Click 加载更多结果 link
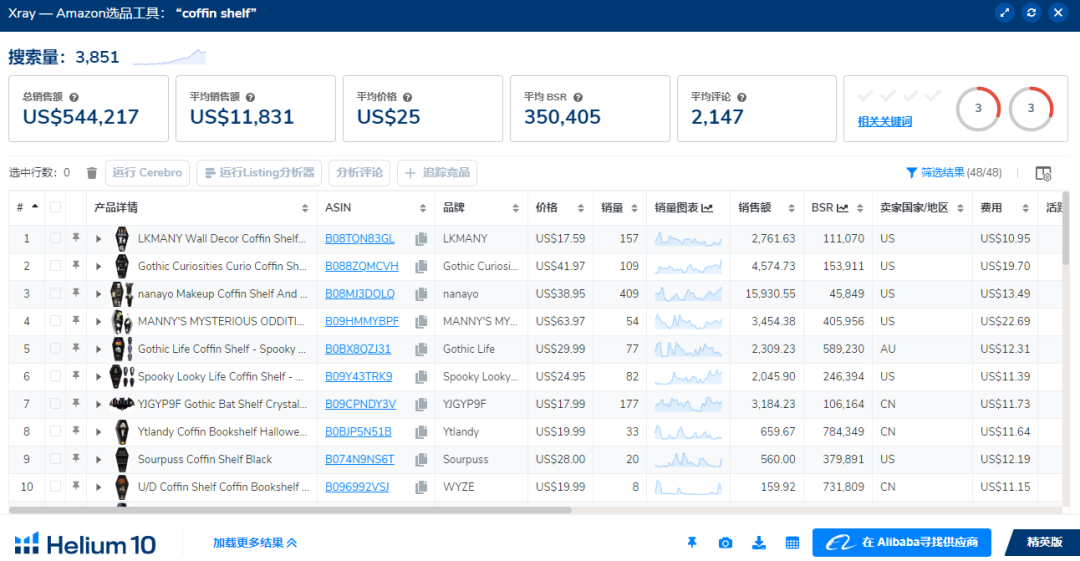Screen dimensions: 1080x561 click(255, 543)
